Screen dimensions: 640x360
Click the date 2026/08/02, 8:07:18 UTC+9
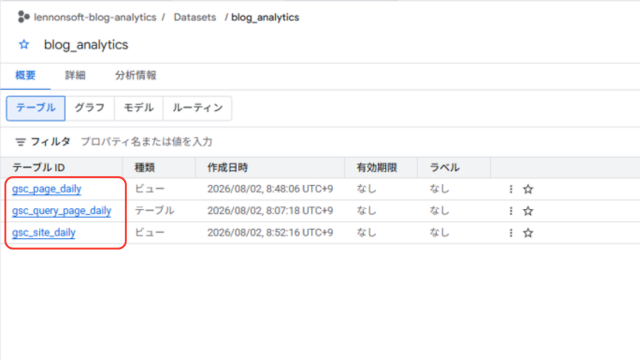270,211
